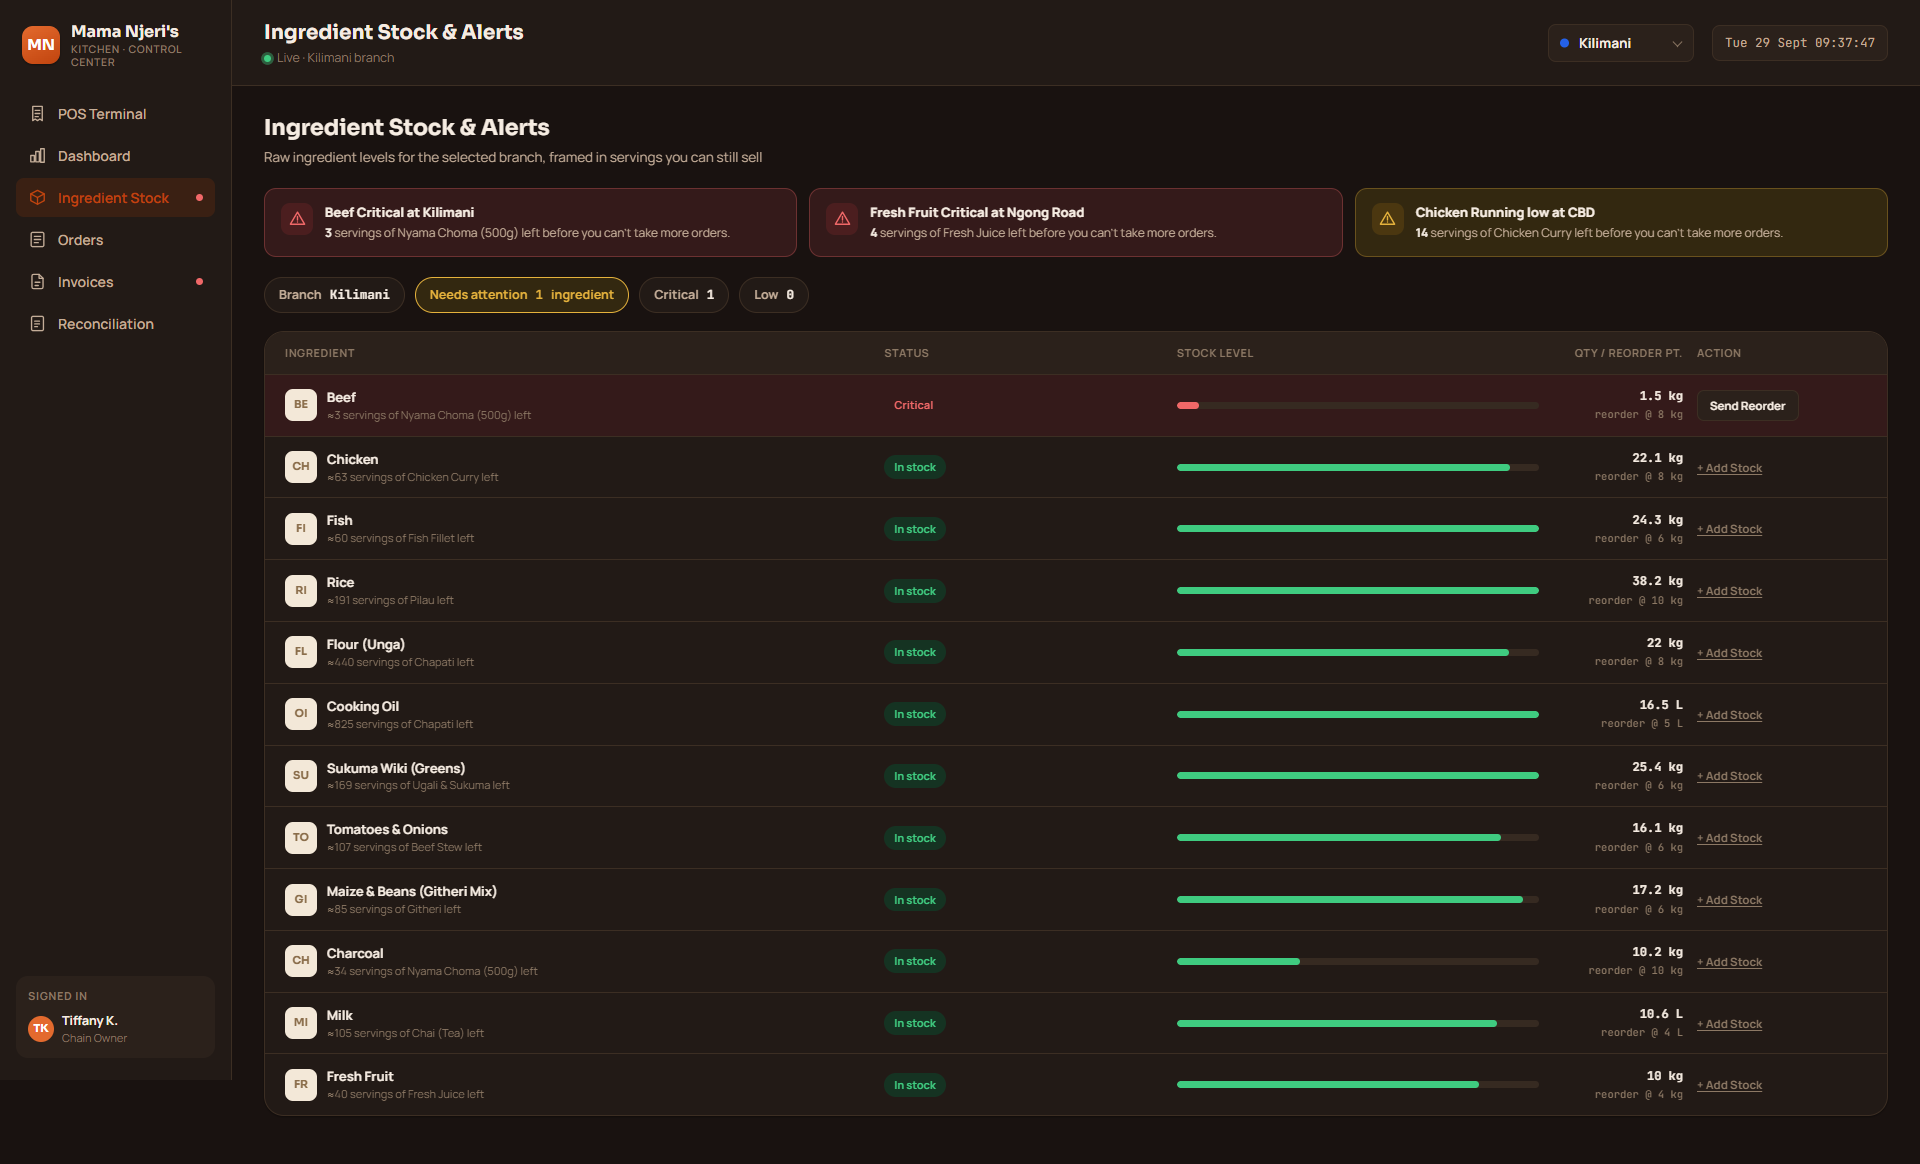Toggle the Critical 1 filter chip
This screenshot has height=1164, width=1920.
click(x=684, y=295)
